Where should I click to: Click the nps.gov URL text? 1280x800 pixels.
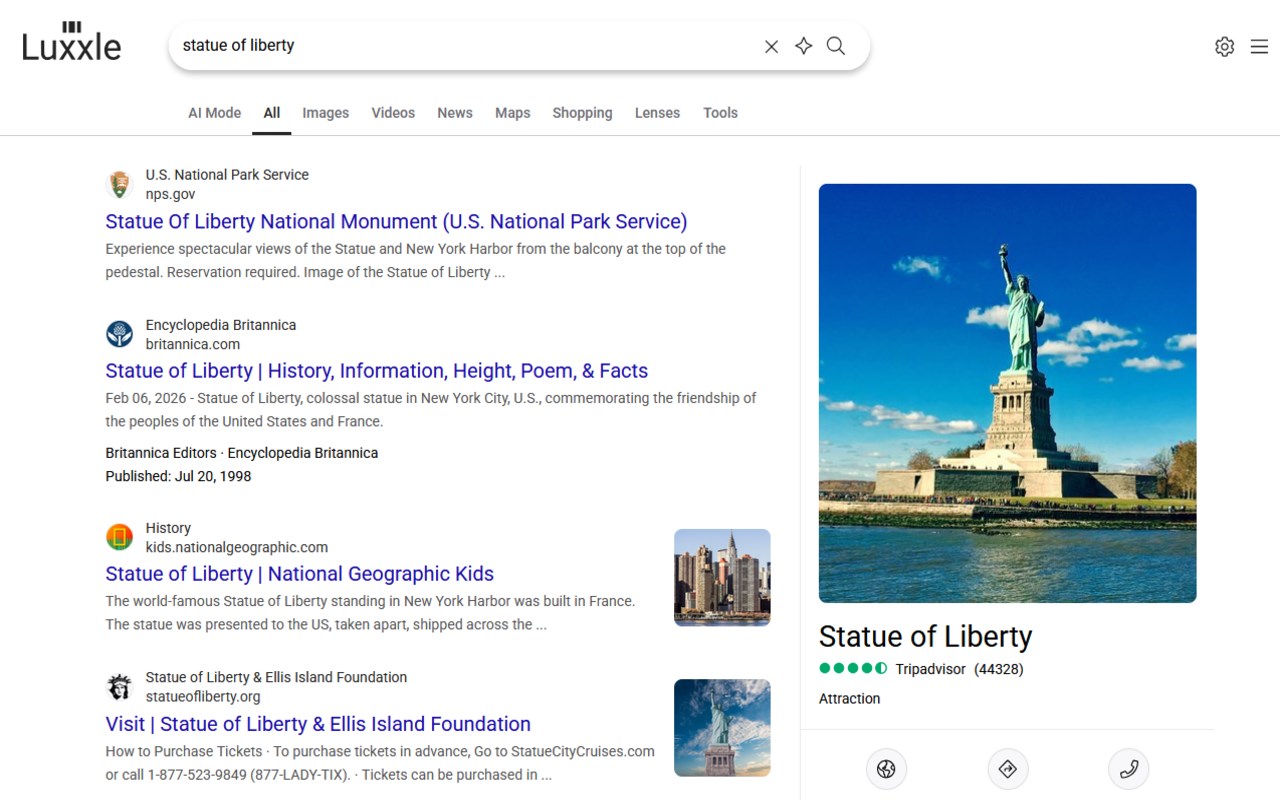tap(171, 195)
